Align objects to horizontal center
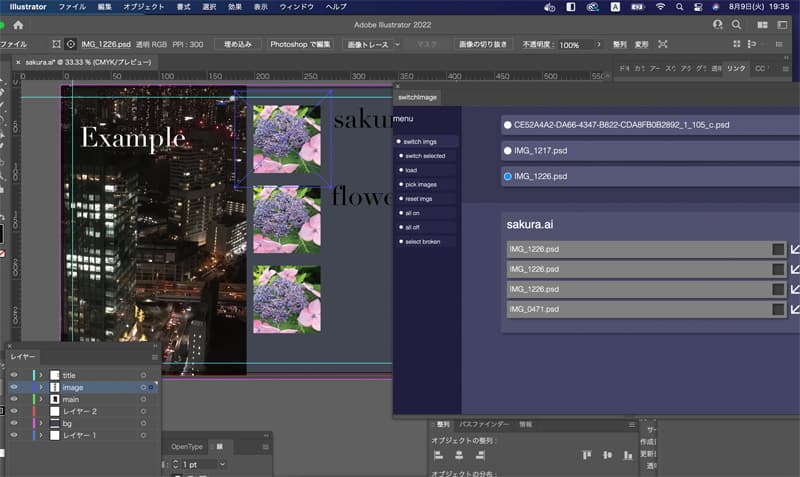This screenshot has height=477, width=800. pos(459,455)
